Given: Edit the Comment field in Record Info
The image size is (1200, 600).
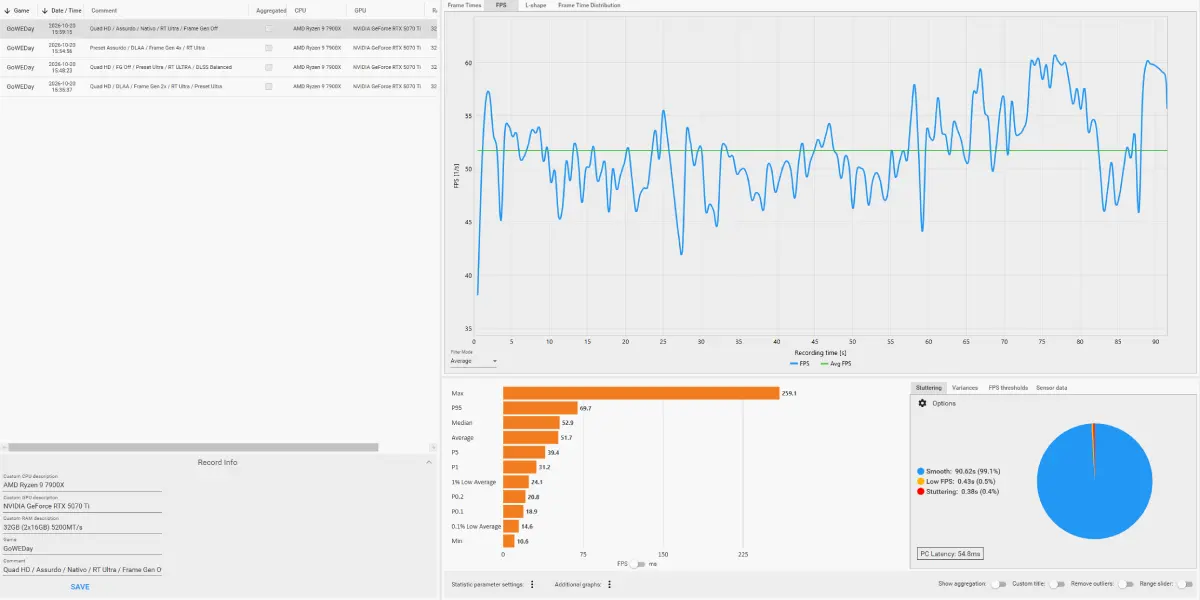Looking at the screenshot, I should coord(82,570).
